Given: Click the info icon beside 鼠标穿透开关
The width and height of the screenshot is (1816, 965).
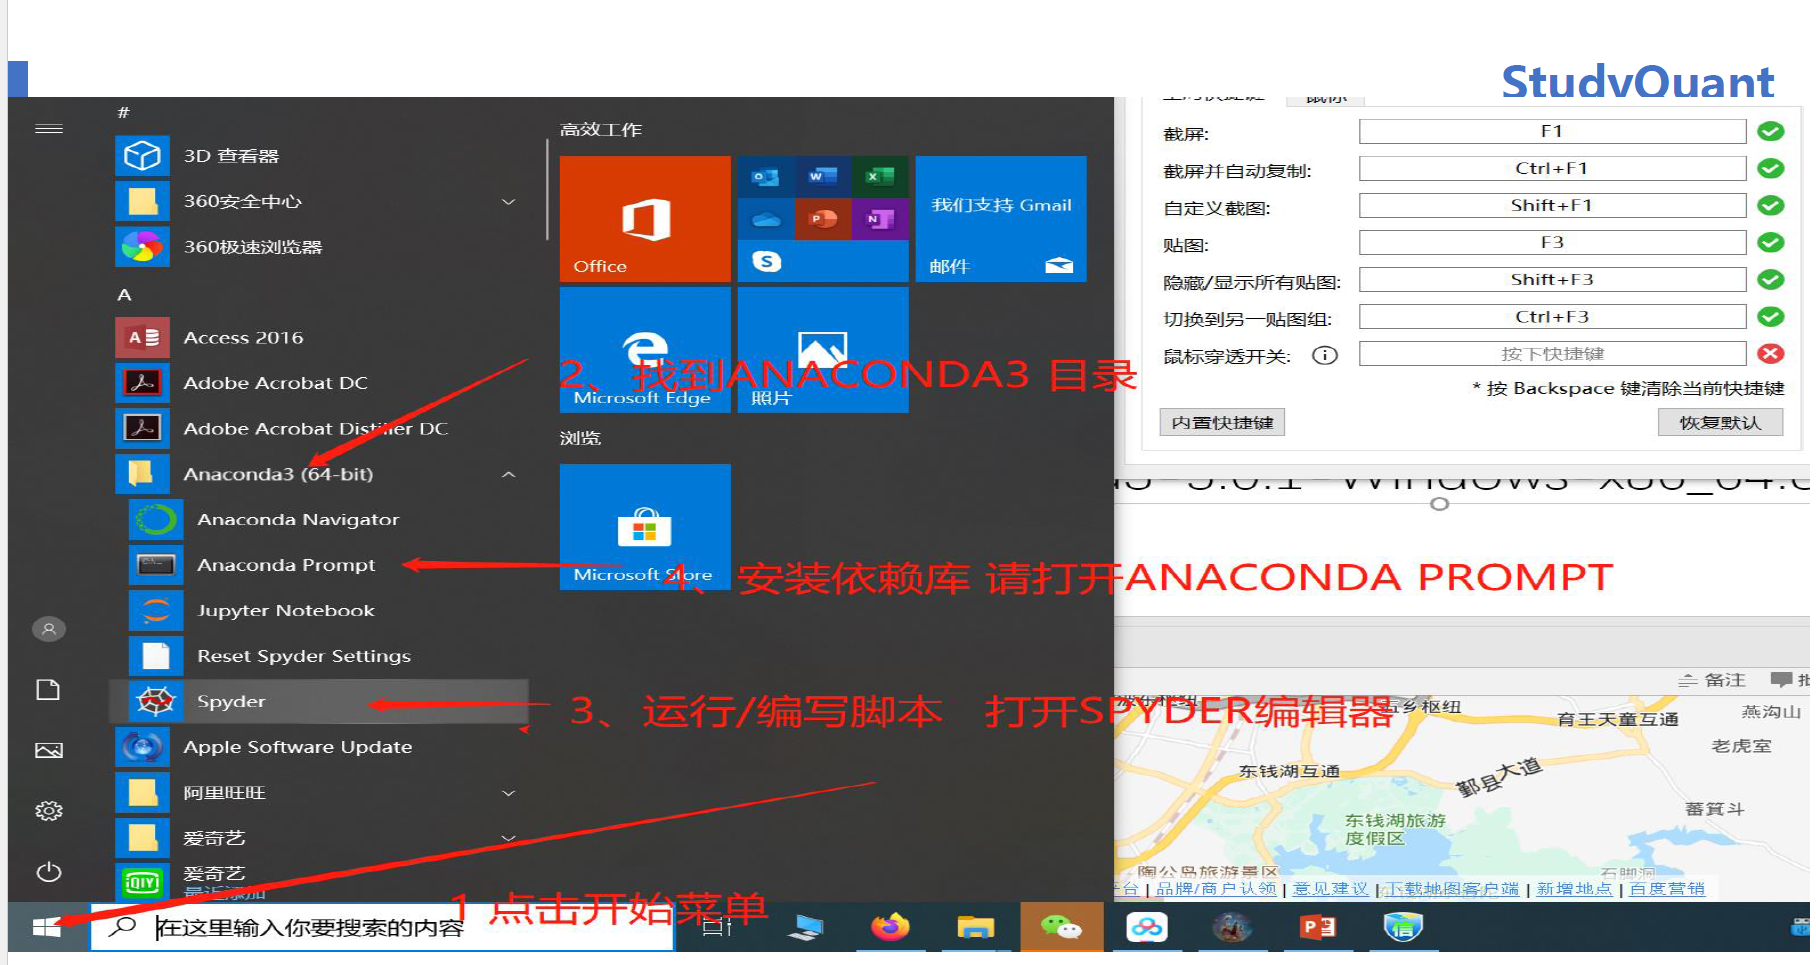Looking at the screenshot, I should pos(1325,355).
